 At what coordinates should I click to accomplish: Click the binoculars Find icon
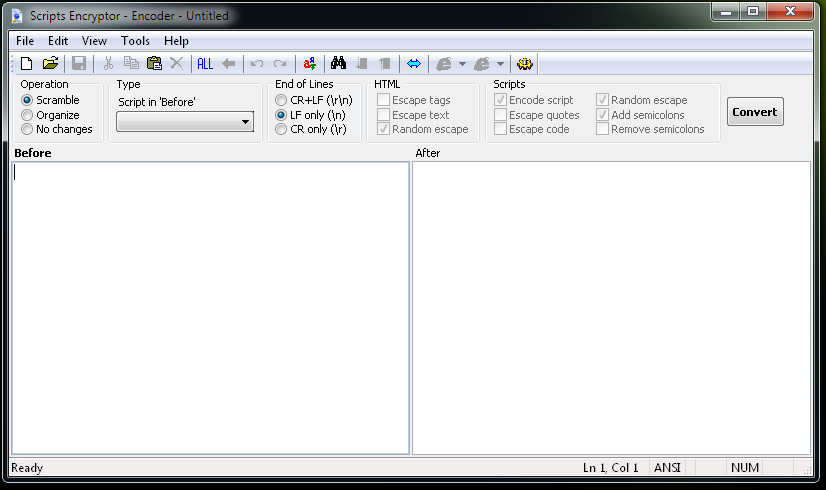pos(338,64)
